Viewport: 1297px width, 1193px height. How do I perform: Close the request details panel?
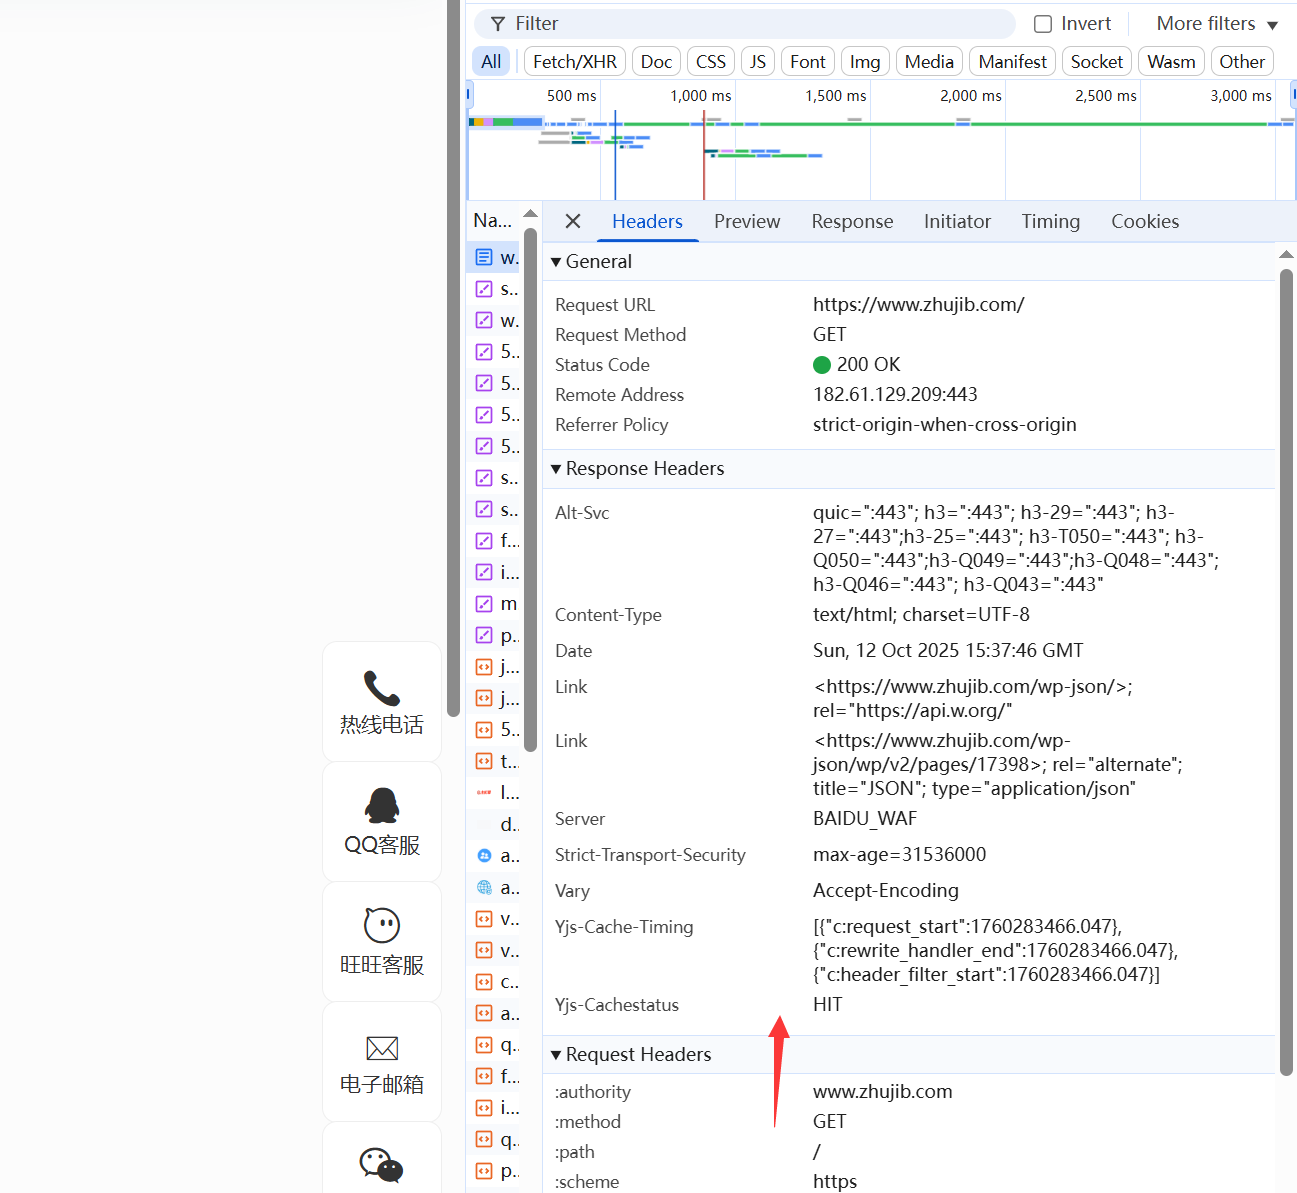click(573, 221)
